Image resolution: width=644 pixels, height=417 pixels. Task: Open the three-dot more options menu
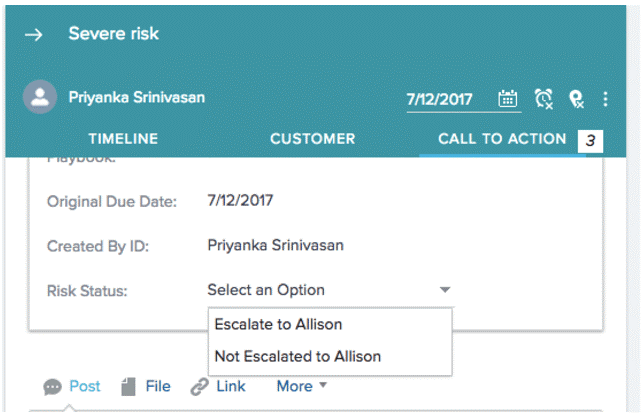606,98
